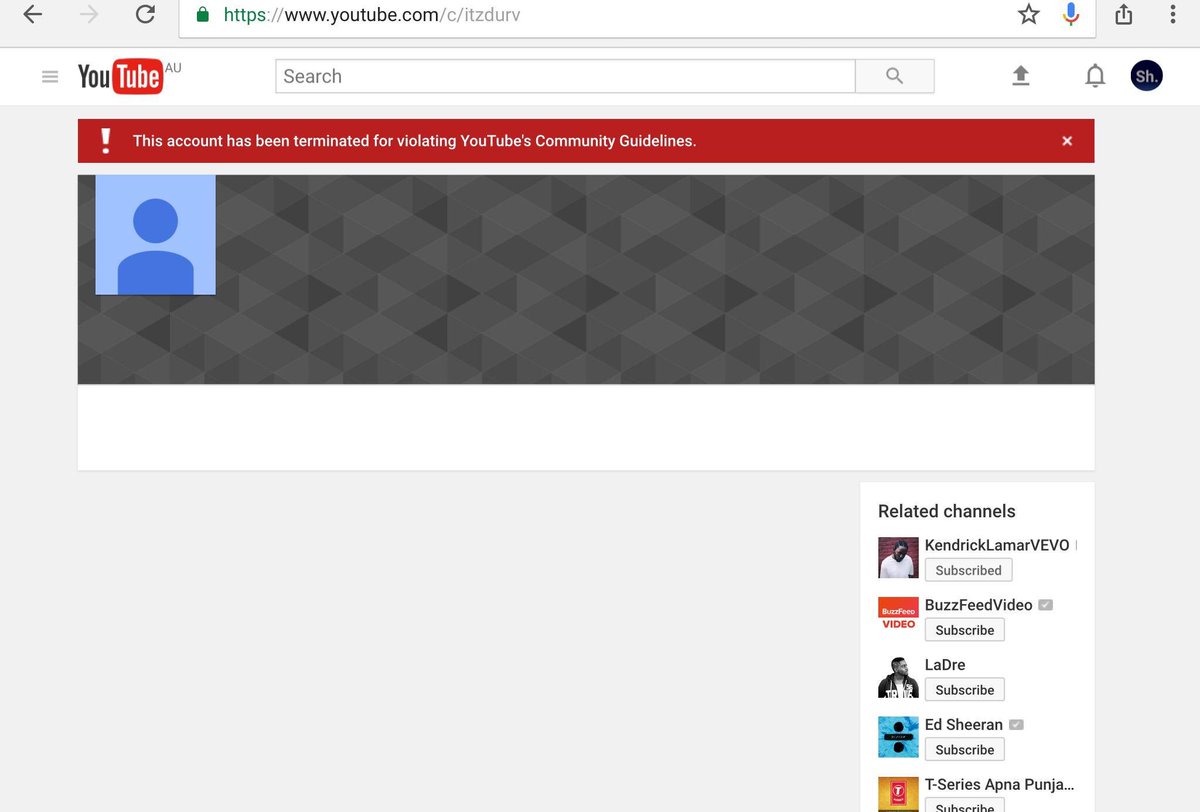This screenshot has height=812, width=1200.
Task: Bookmark page with the star icon
Action: [1028, 15]
